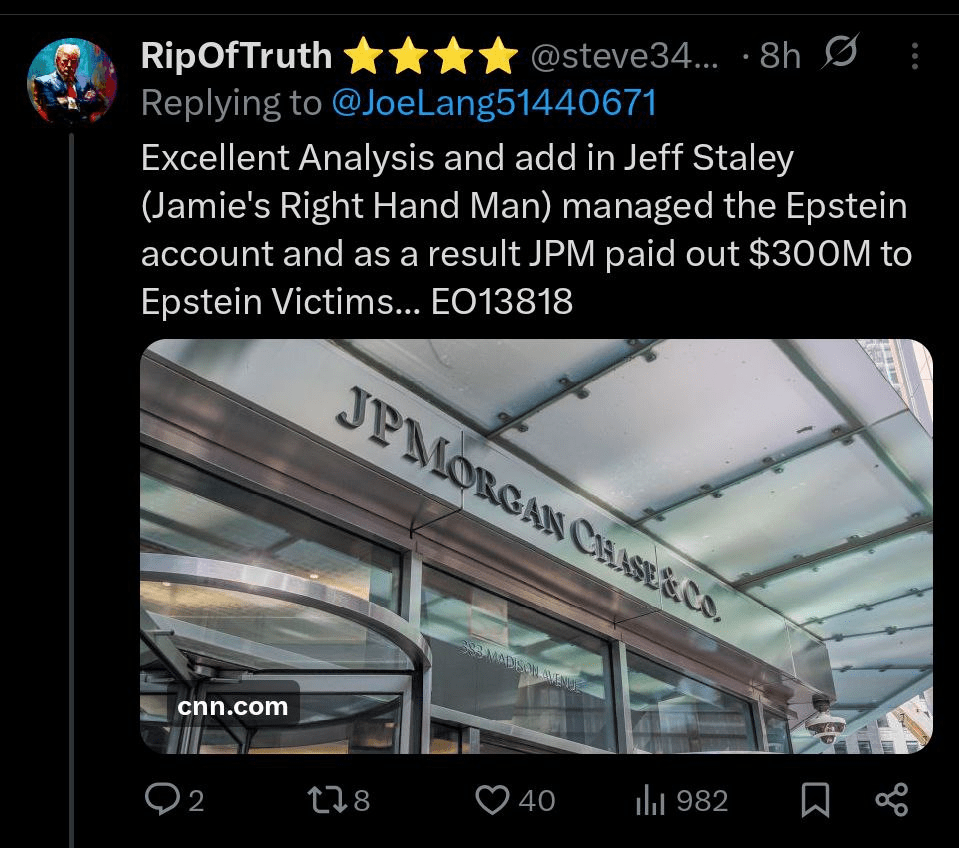Click the reply speech bubble icon
This screenshot has width=959, height=848.
(x=161, y=800)
